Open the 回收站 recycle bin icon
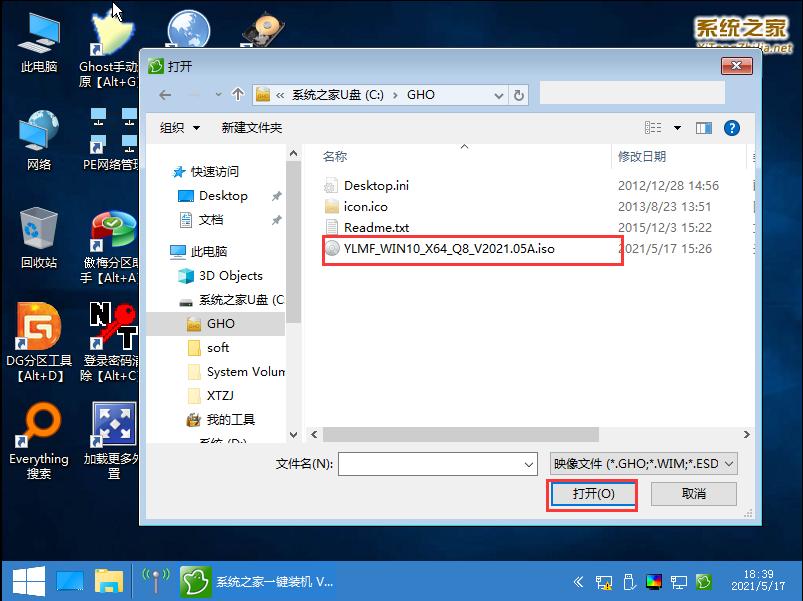This screenshot has height=601, width=803. pos(38,238)
